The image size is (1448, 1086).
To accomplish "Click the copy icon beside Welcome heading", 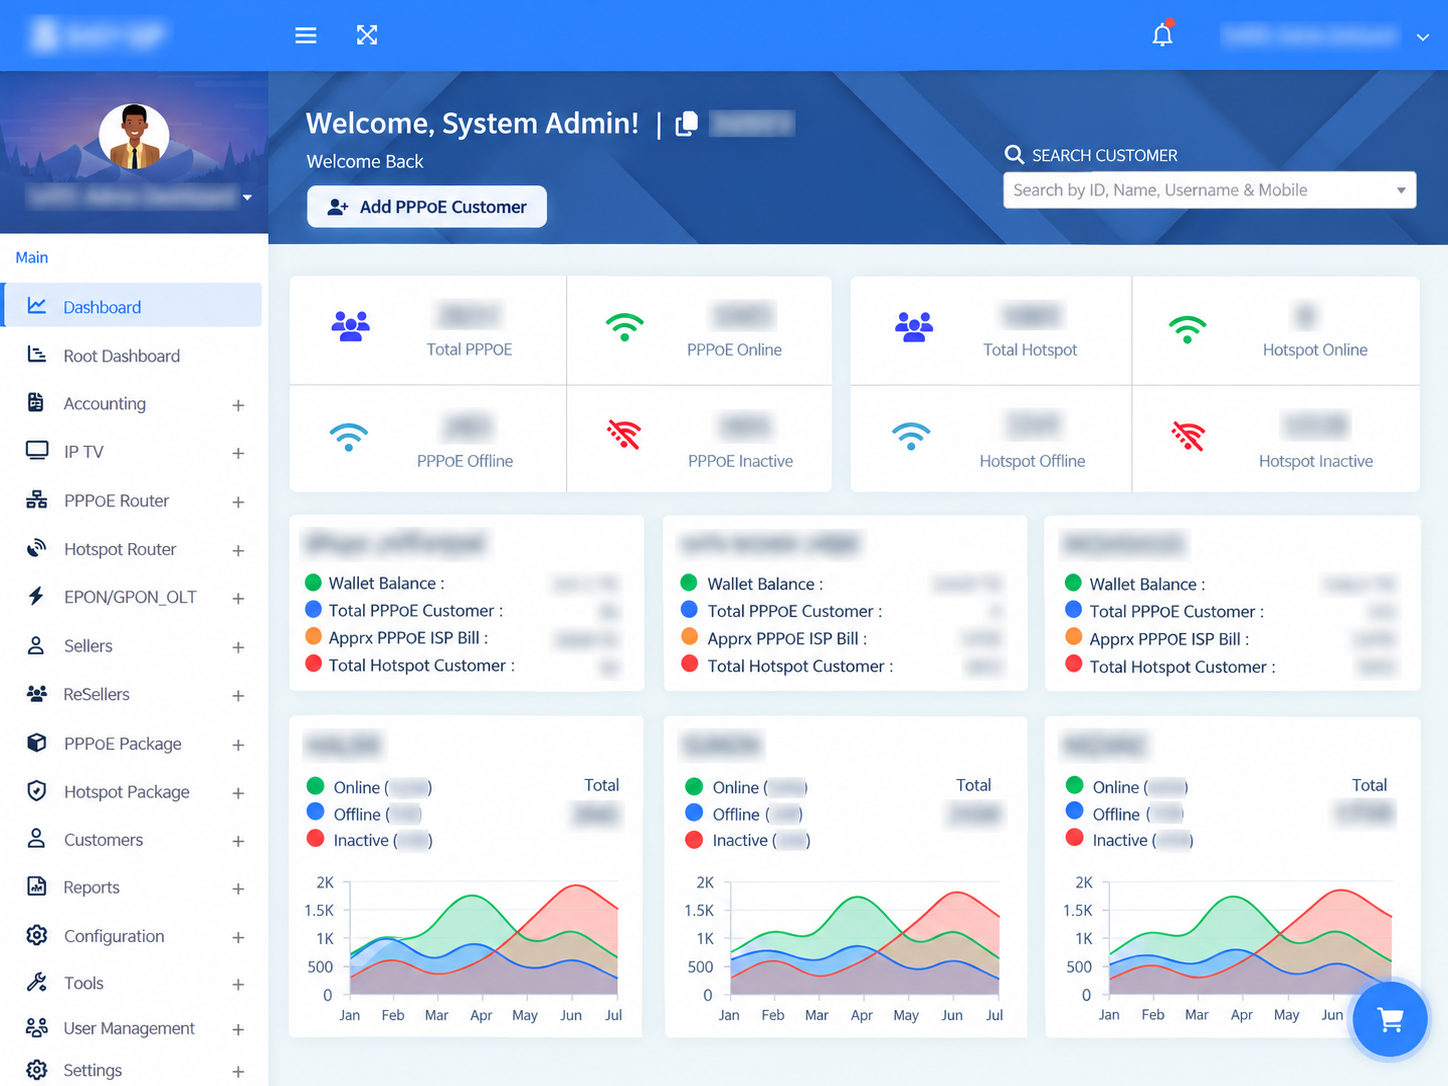I will [686, 124].
